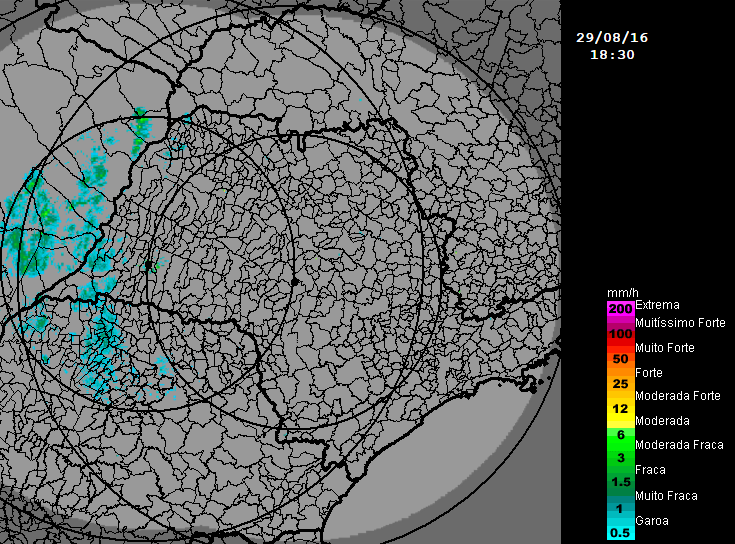Click the magenta 200 mm/h legend swatch

[x=620, y=309]
